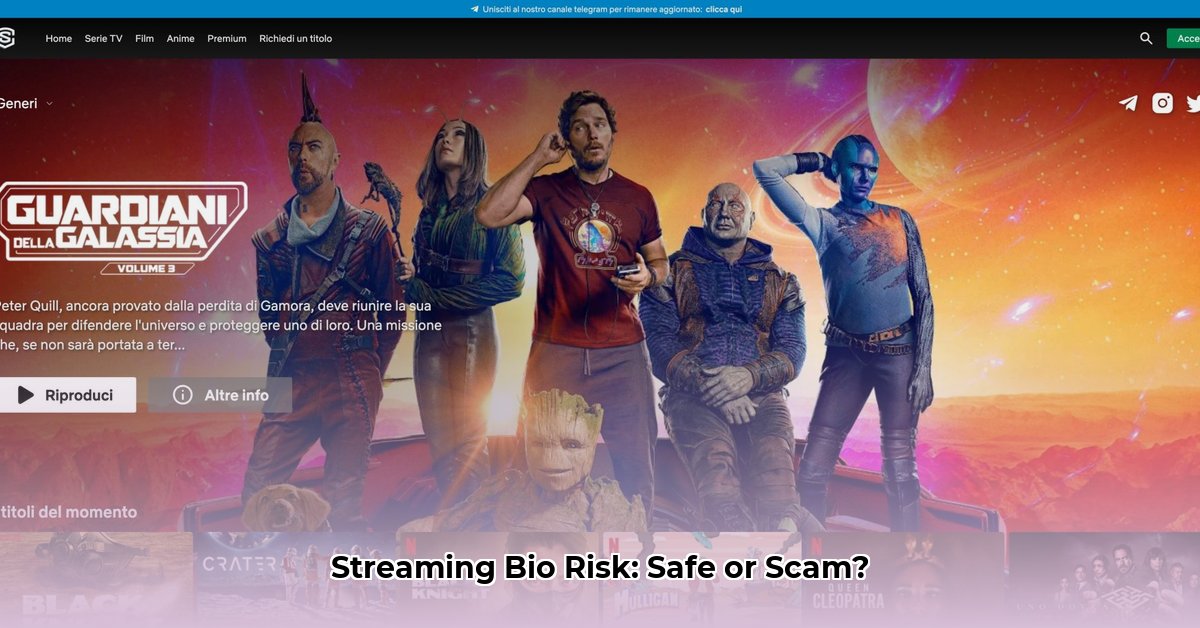The image size is (1200, 628).
Task: Click the green Accedi button
Action: 1186,38
